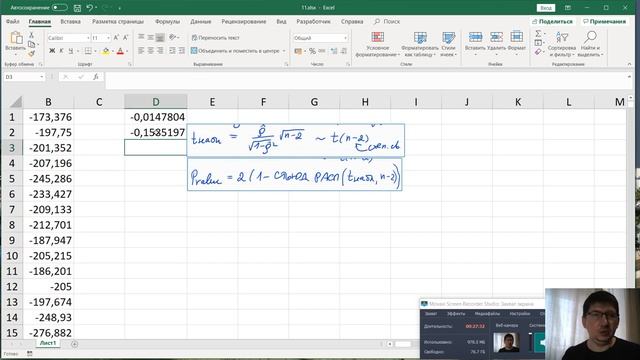
Task: Click the Format Painter brush icon
Action: tap(31, 53)
